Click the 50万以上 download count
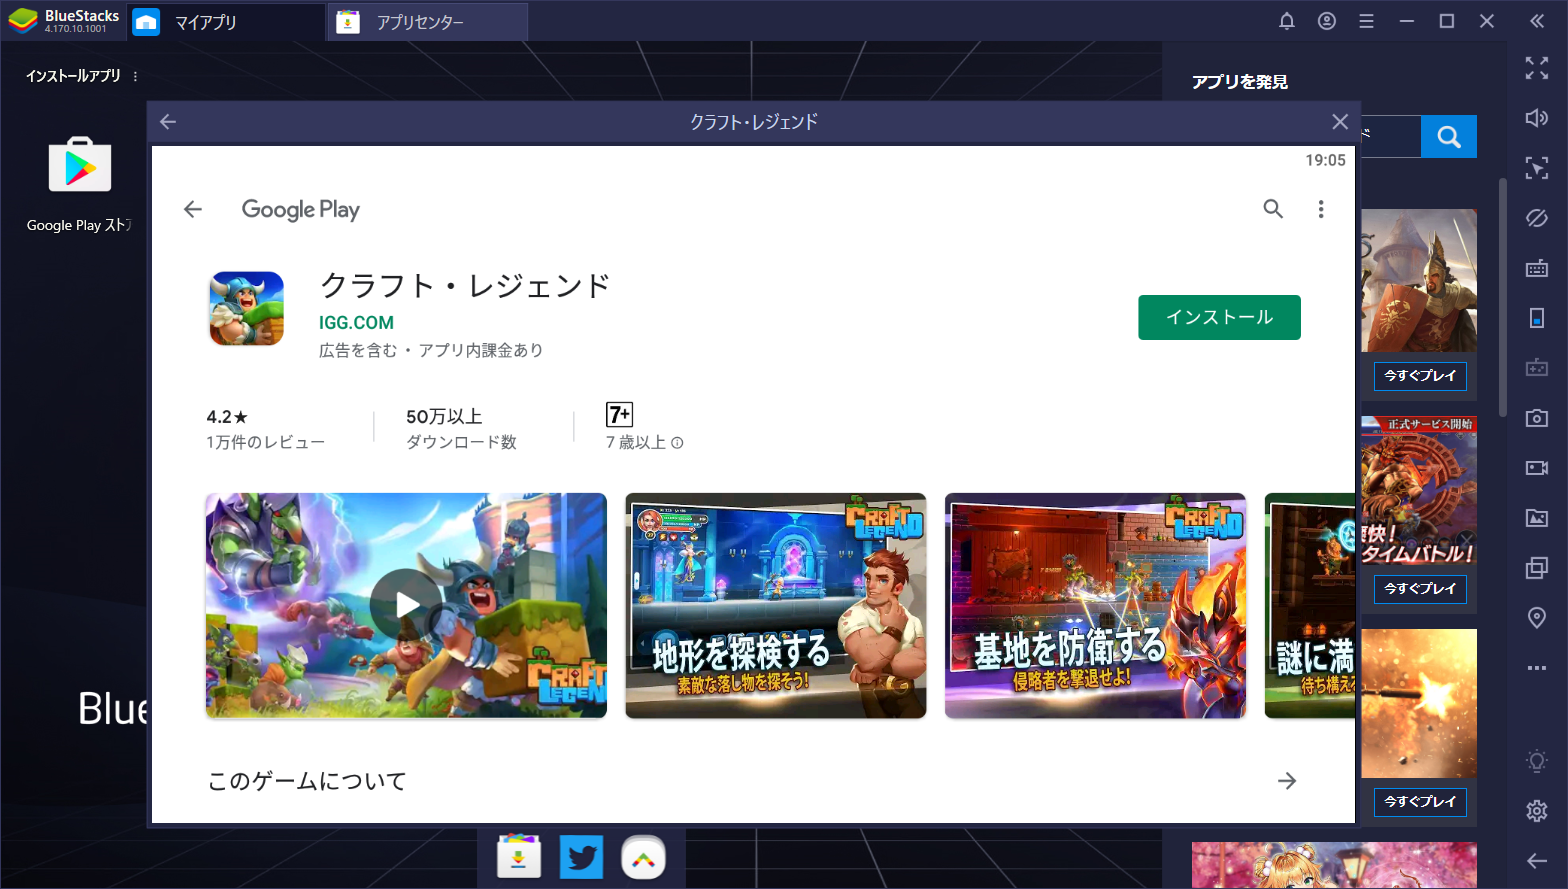The width and height of the screenshot is (1568, 889). (444, 417)
